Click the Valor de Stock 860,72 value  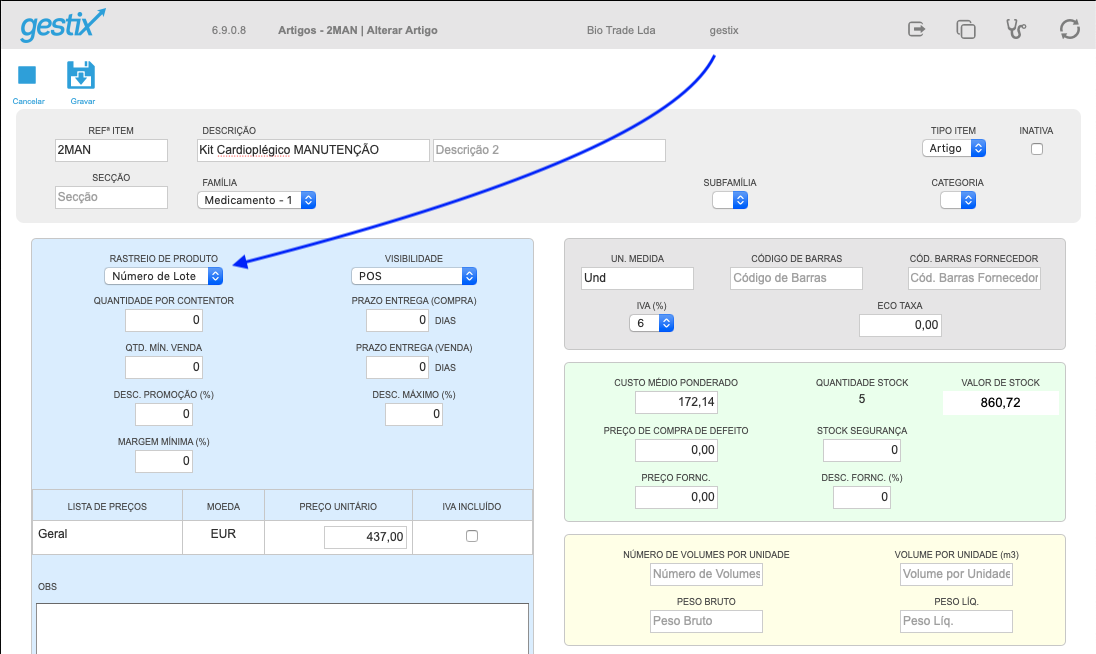point(1000,402)
